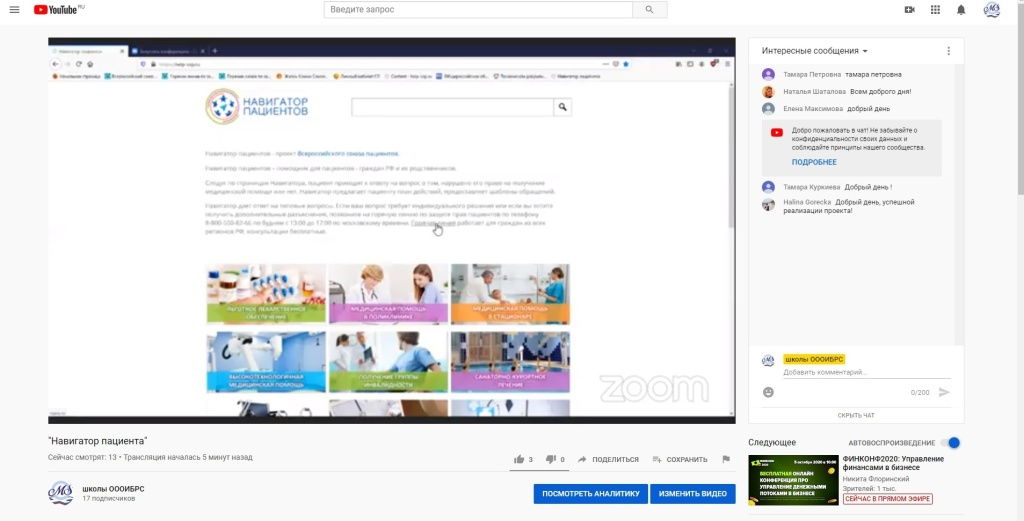The image size is (1024, 521).
Task: Click the "Поделиться" share option
Action: 608,459
